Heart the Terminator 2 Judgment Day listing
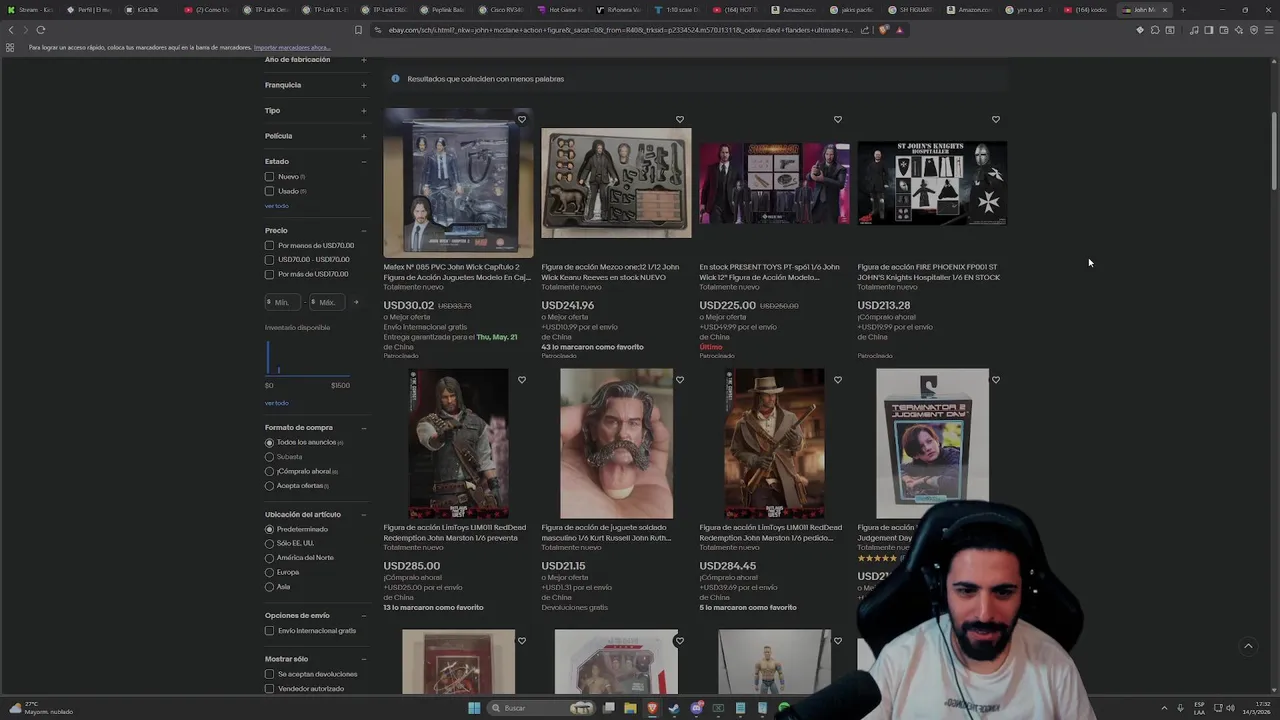 [x=995, y=380]
